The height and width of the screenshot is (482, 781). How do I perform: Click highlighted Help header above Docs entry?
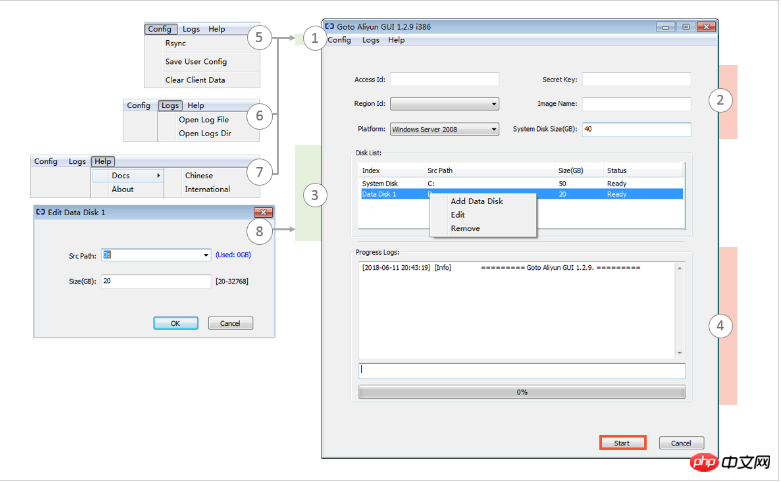(x=103, y=161)
